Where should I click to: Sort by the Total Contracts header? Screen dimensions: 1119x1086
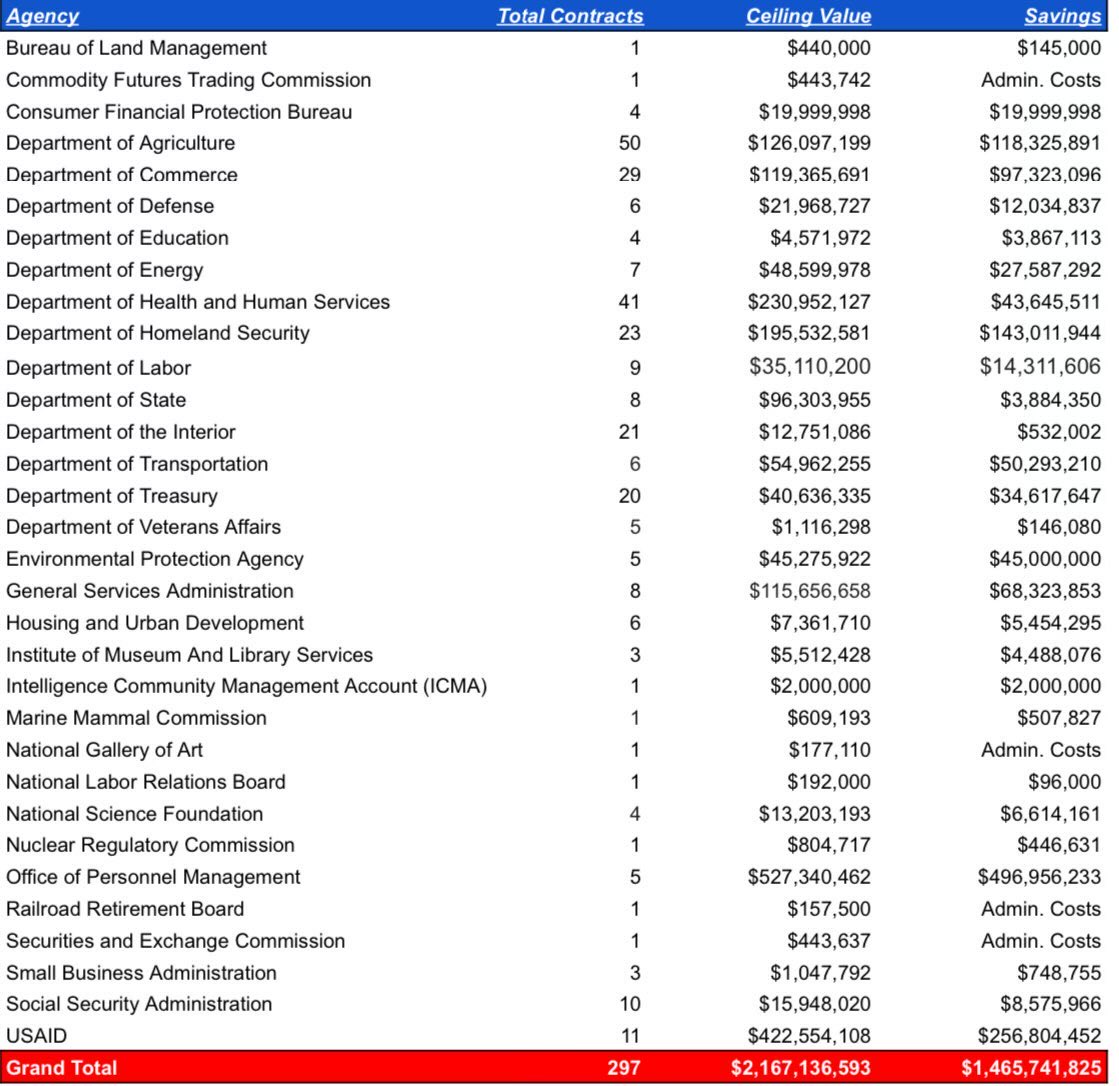pos(570,16)
